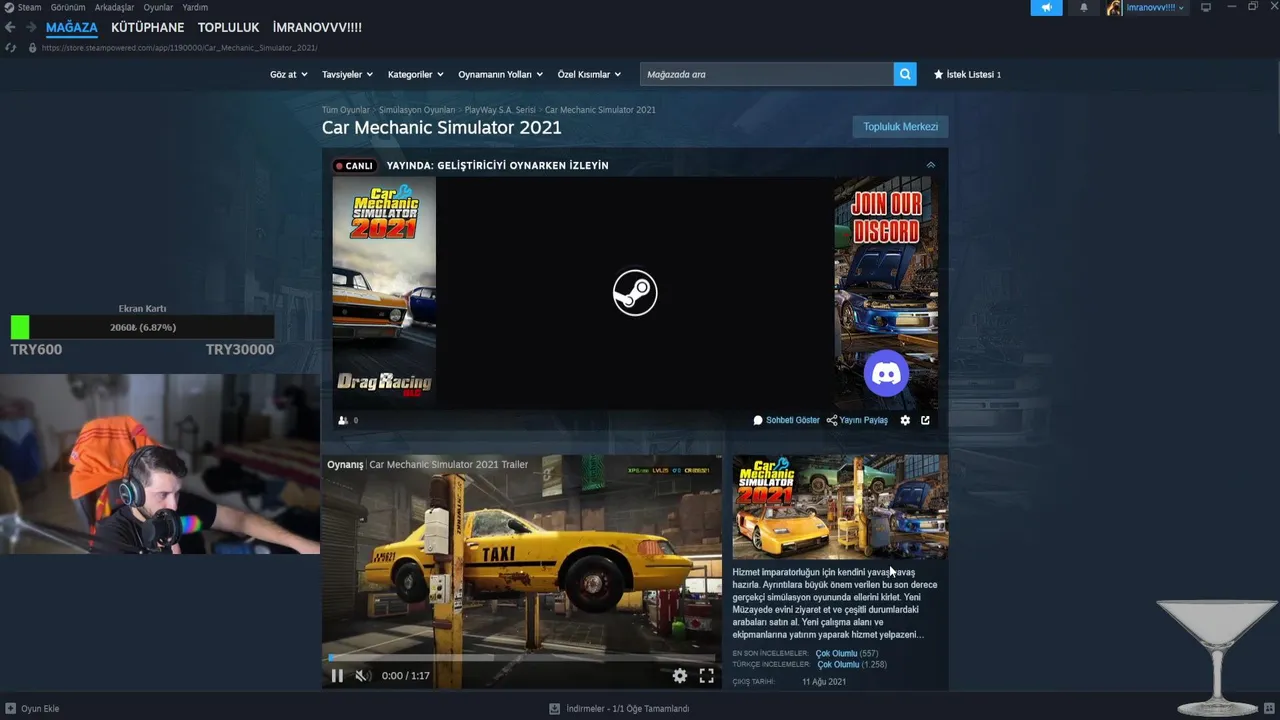Click the Mağazada ara search field
The image size is (1280, 720).
[766, 74]
